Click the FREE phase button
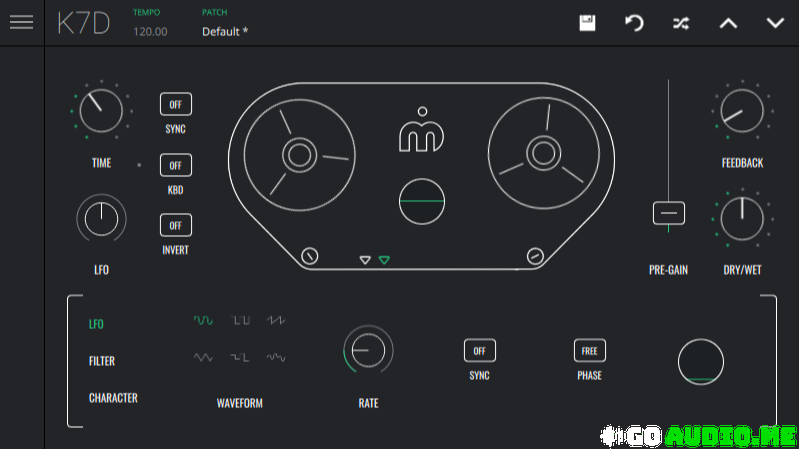The width and height of the screenshot is (799, 449). [x=590, y=351]
